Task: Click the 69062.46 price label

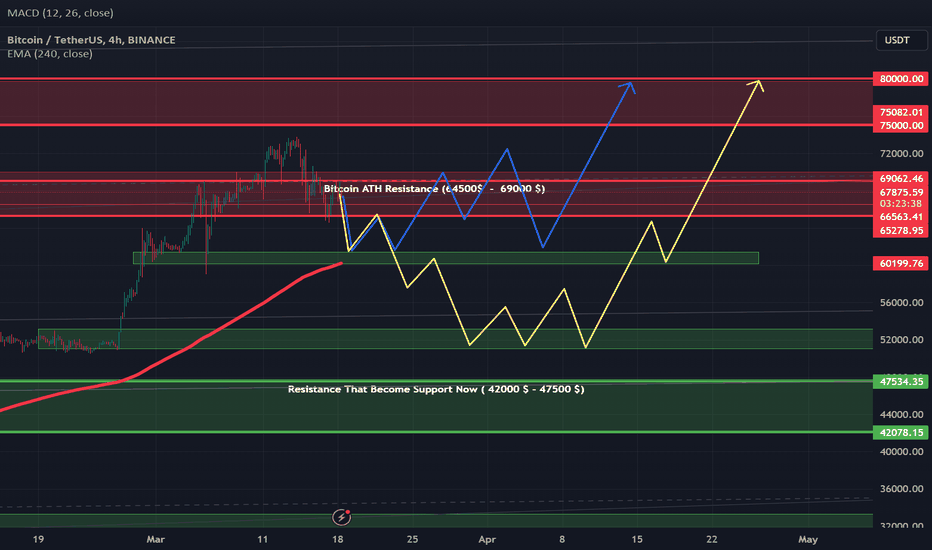Action: coord(903,177)
